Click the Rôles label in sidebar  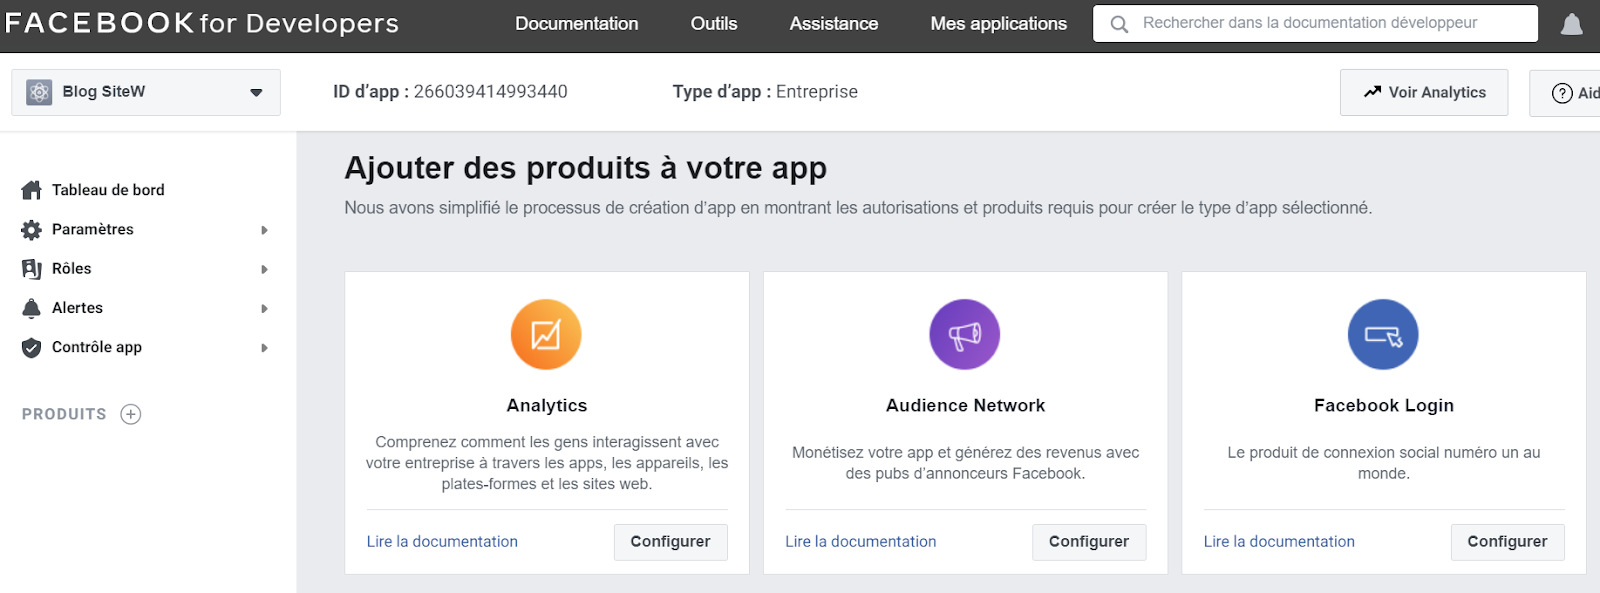(72, 268)
